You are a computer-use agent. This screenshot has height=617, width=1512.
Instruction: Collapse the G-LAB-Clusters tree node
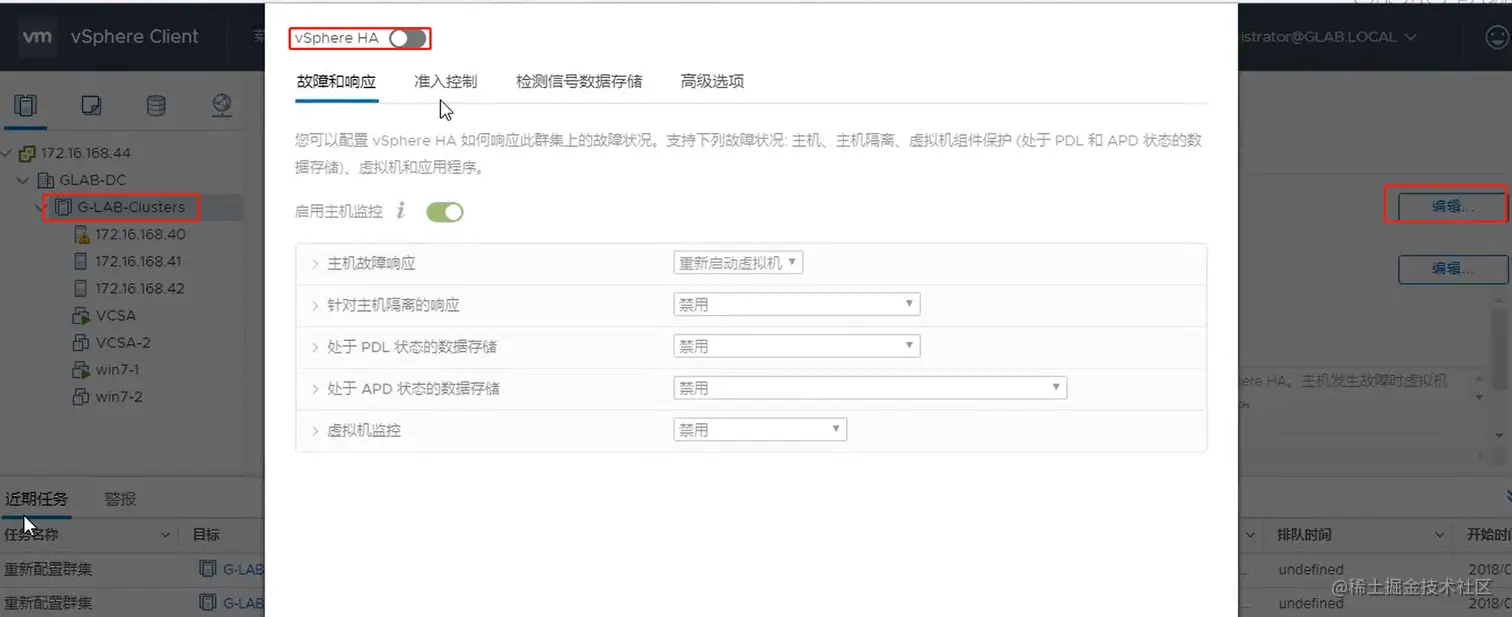click(40, 207)
